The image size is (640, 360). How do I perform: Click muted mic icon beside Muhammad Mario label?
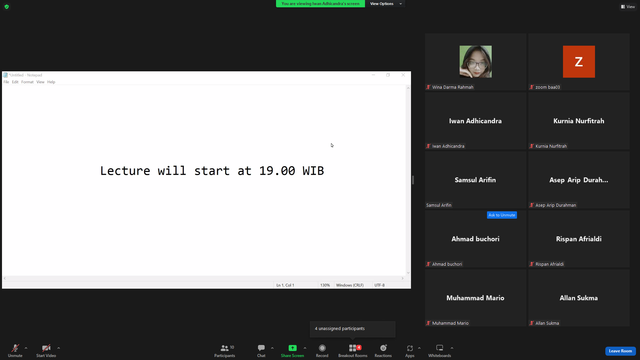428,323
